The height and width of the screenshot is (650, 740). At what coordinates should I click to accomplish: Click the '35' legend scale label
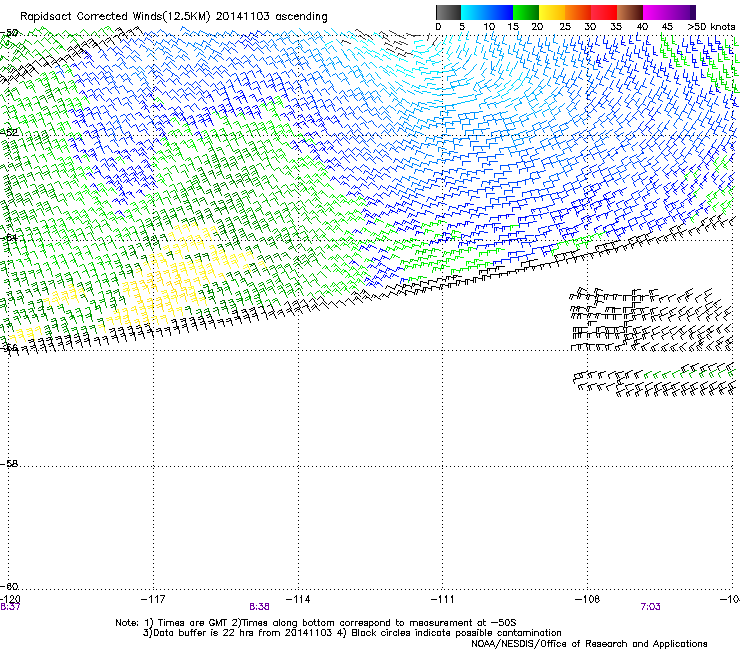click(616, 27)
